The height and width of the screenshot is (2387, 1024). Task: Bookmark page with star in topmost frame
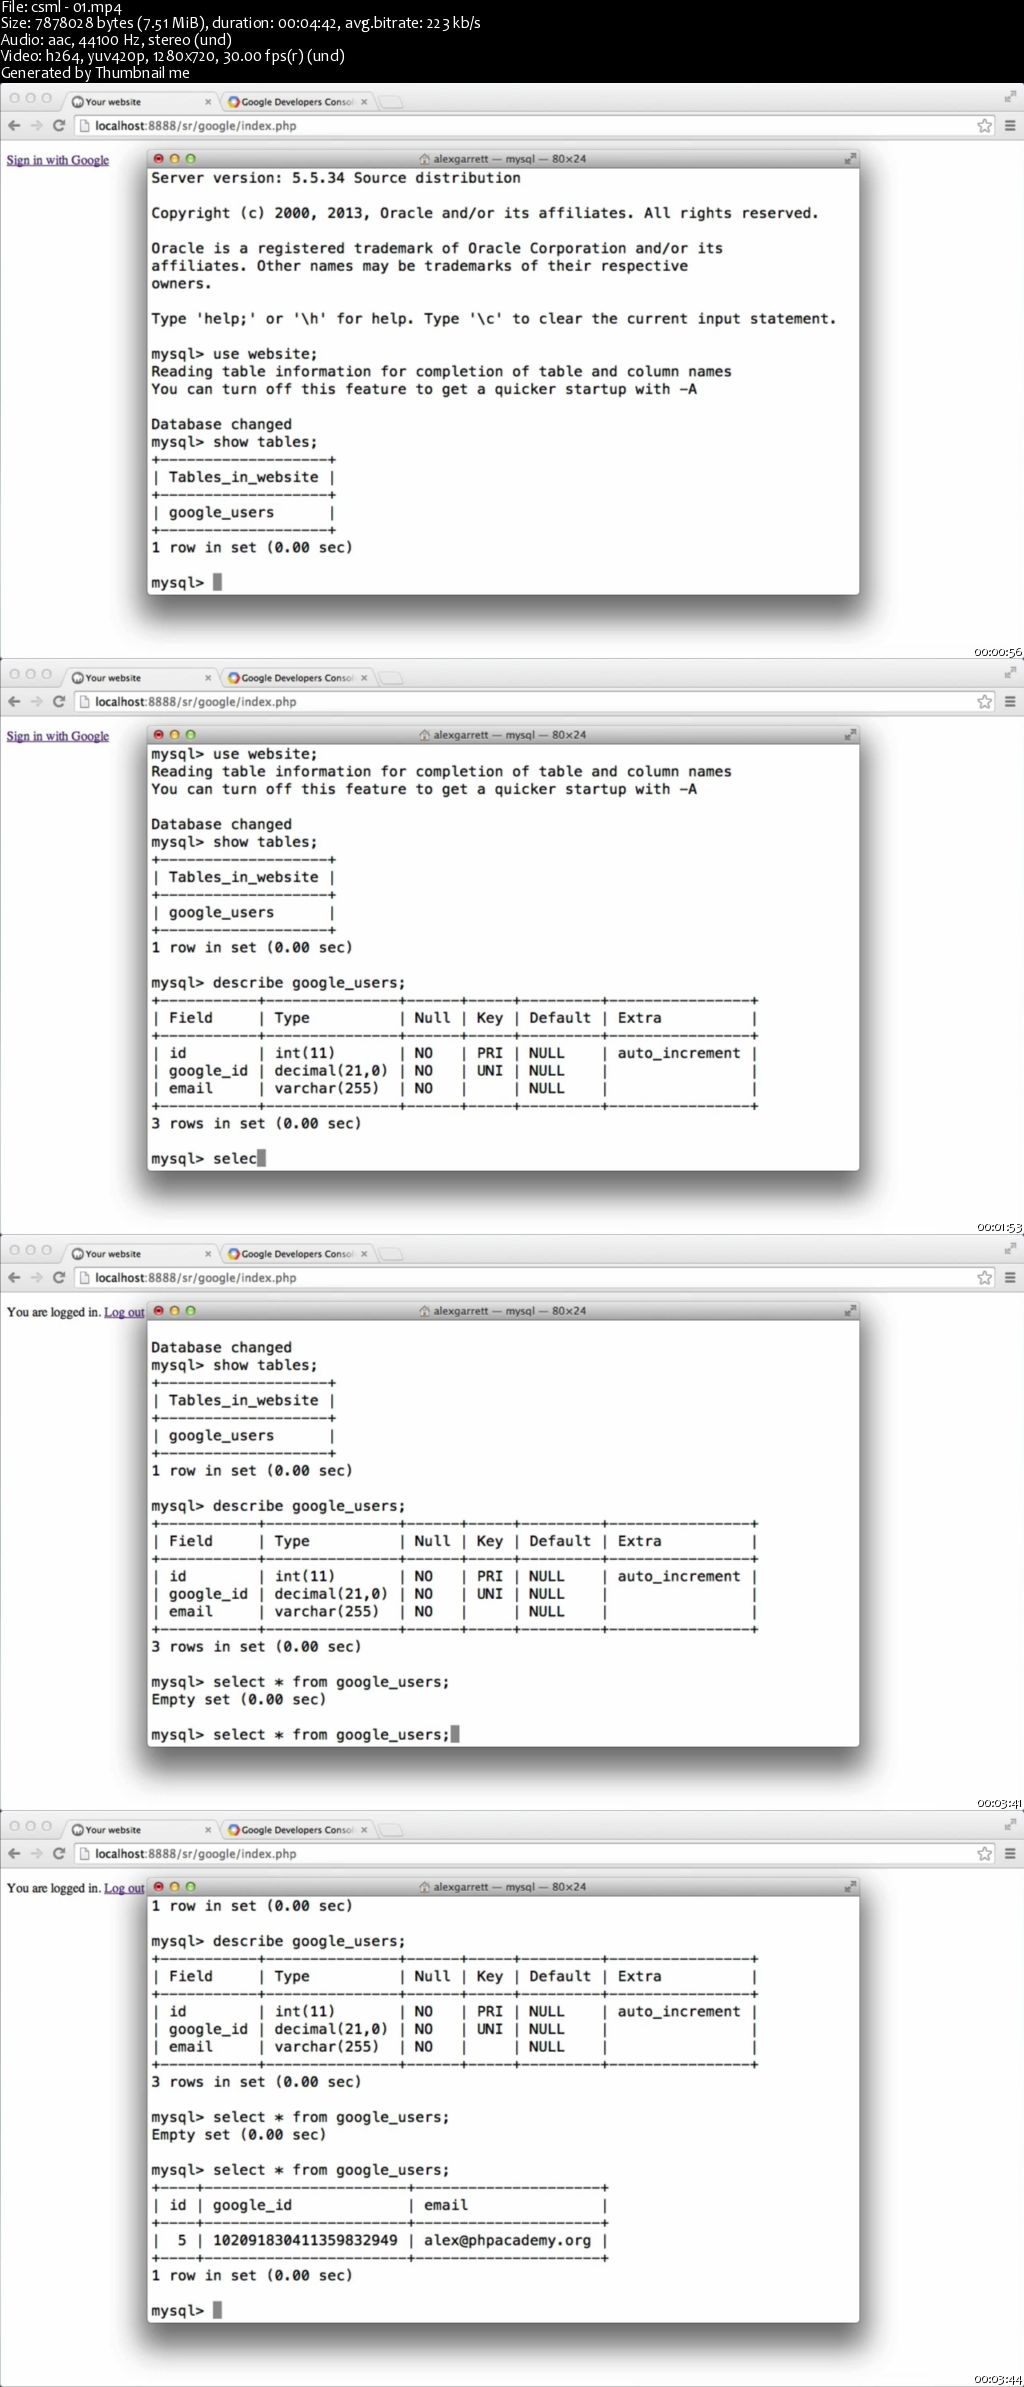pyautogui.click(x=985, y=126)
